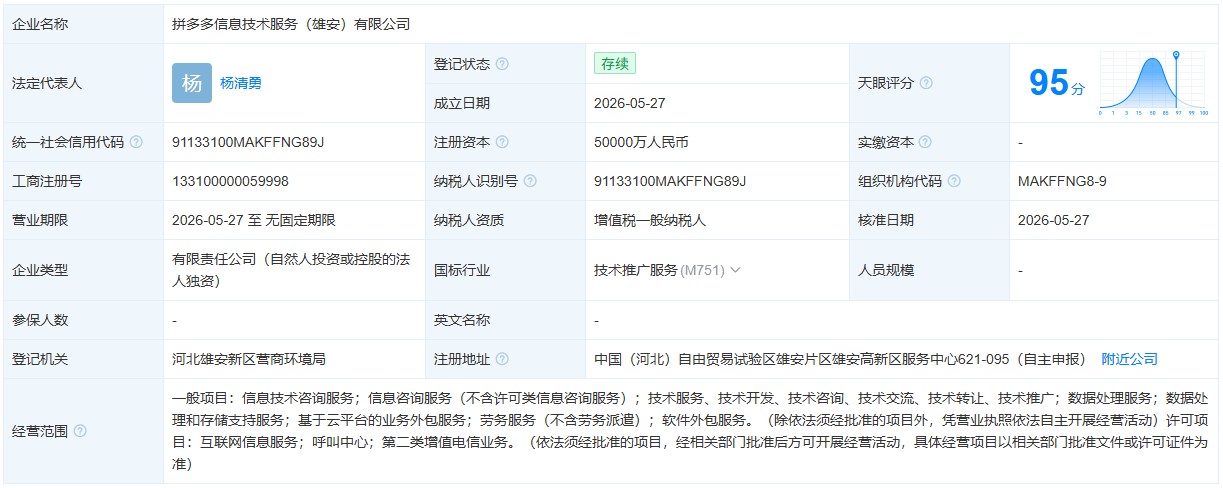The width and height of the screenshot is (1223, 488).
Task: Select registration authority 河北雄安新区营商环境局
Action: pos(249,359)
